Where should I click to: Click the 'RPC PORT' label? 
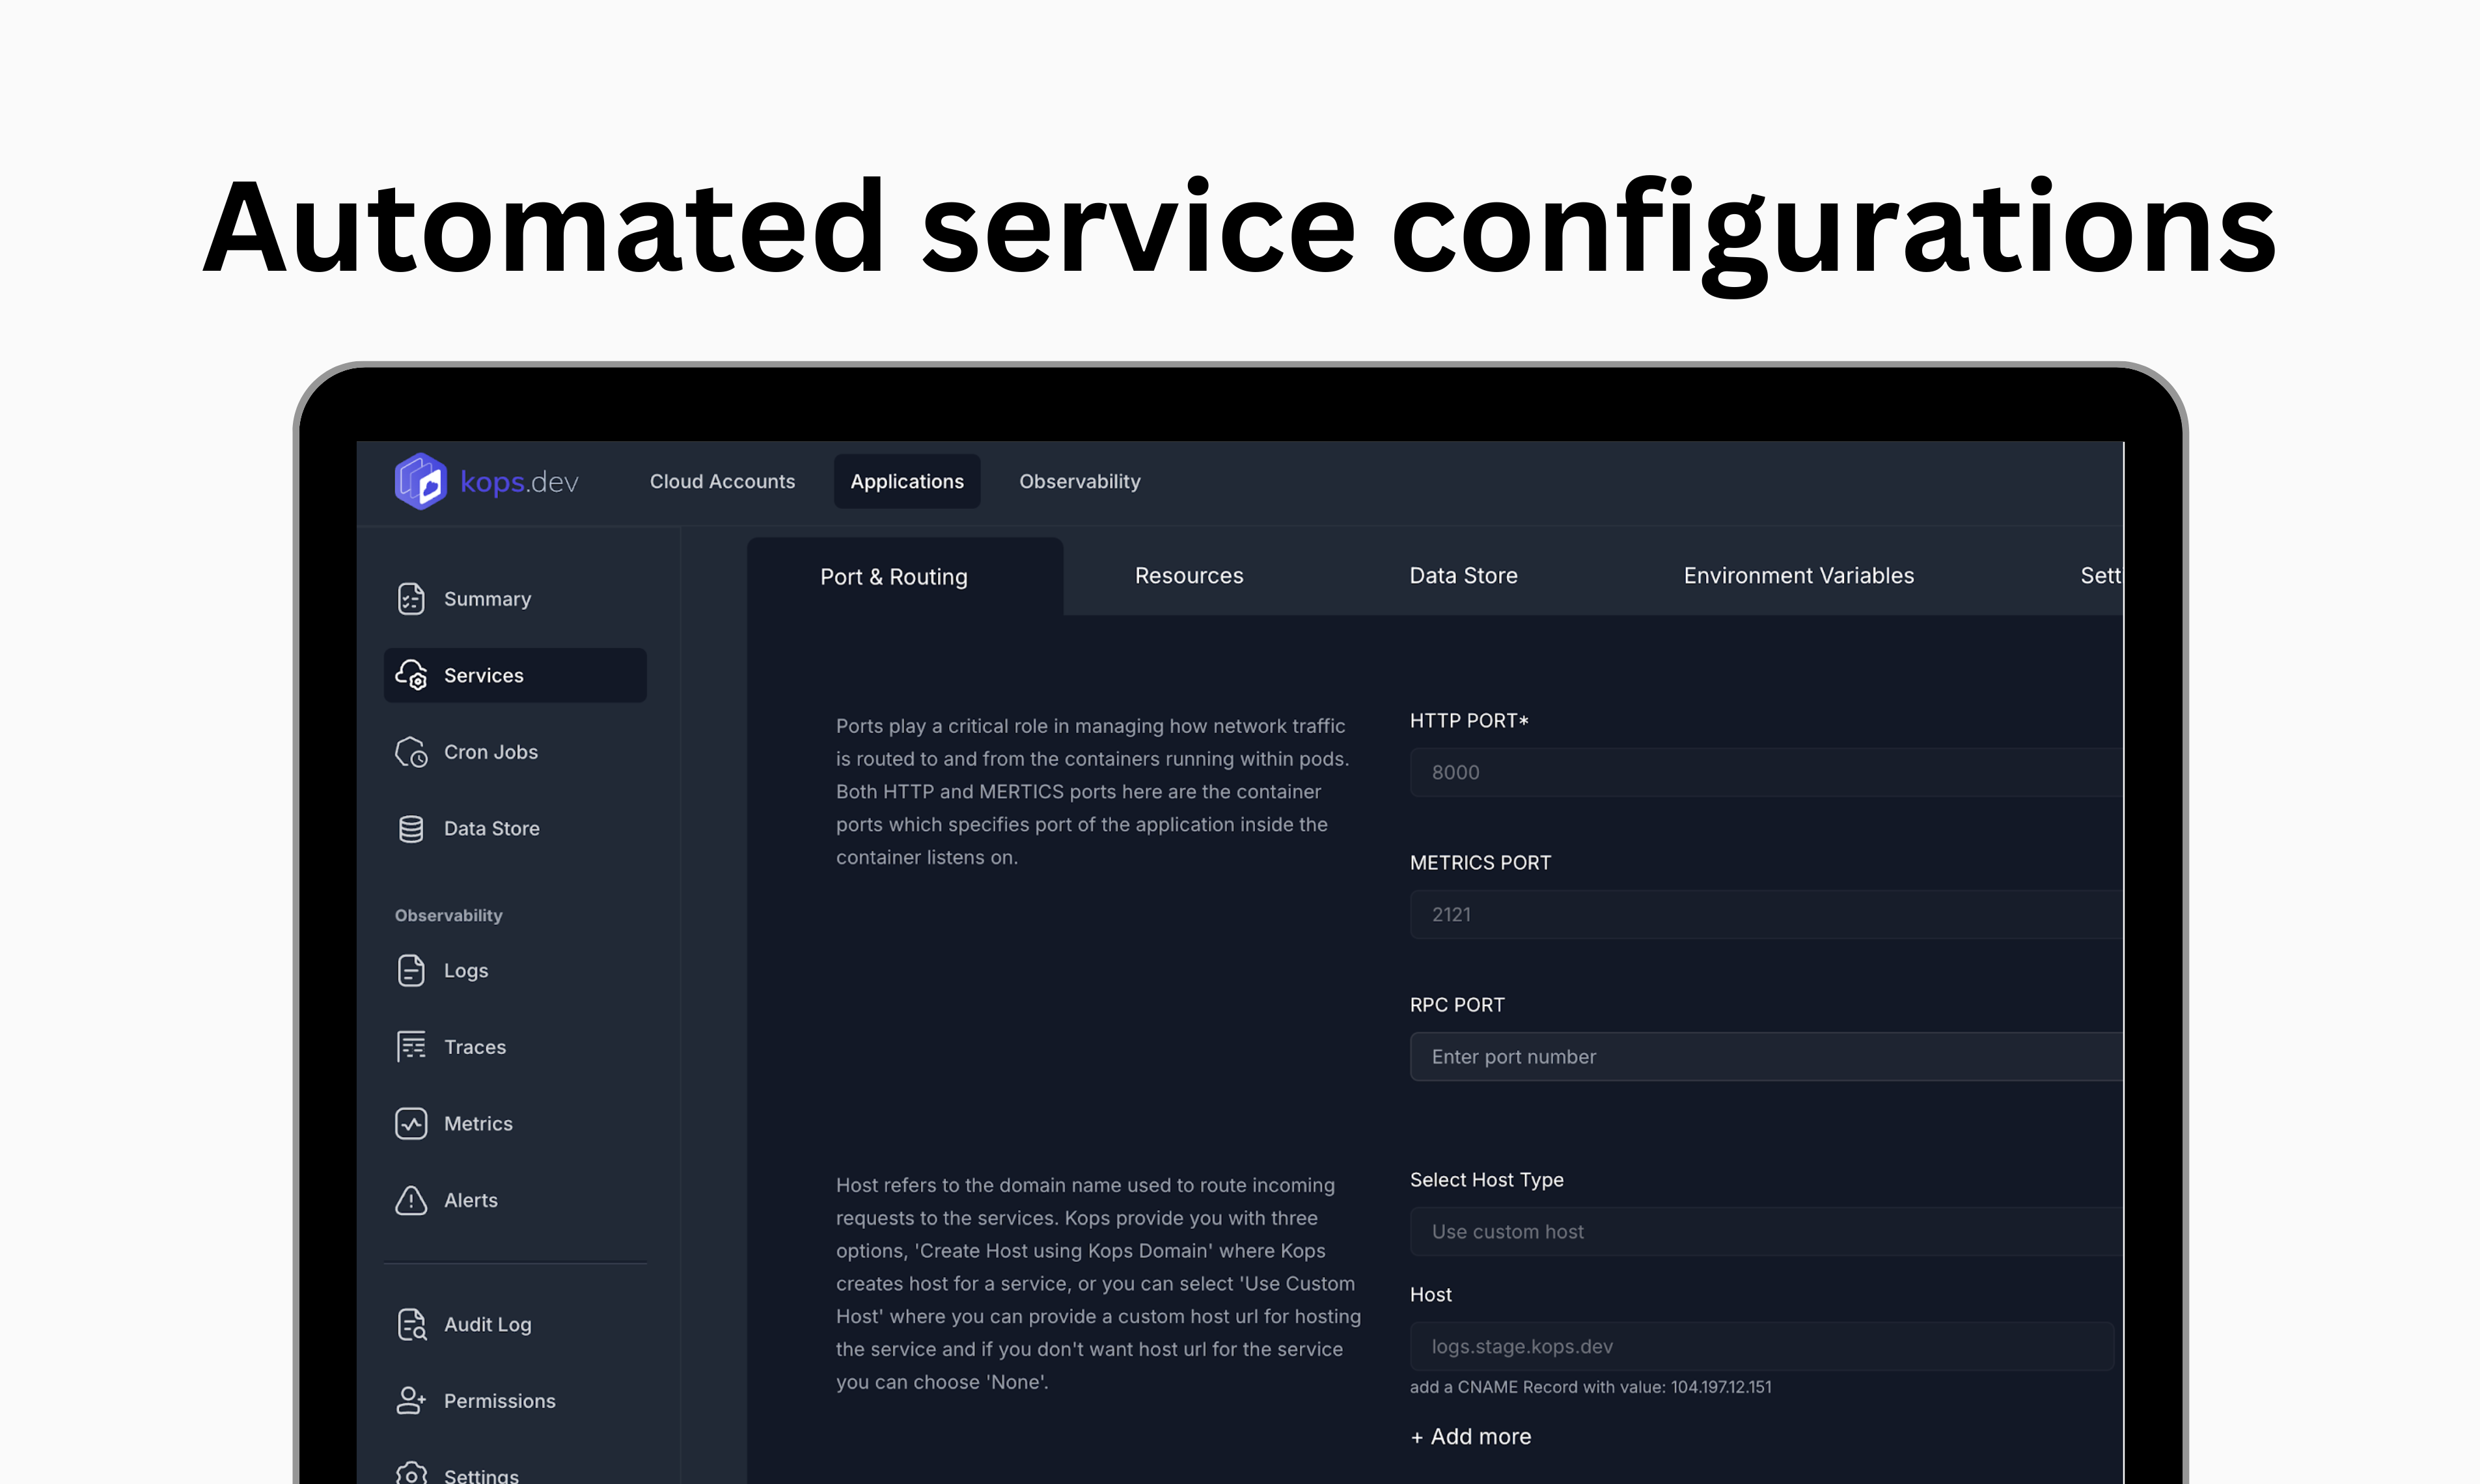(x=1457, y=1004)
